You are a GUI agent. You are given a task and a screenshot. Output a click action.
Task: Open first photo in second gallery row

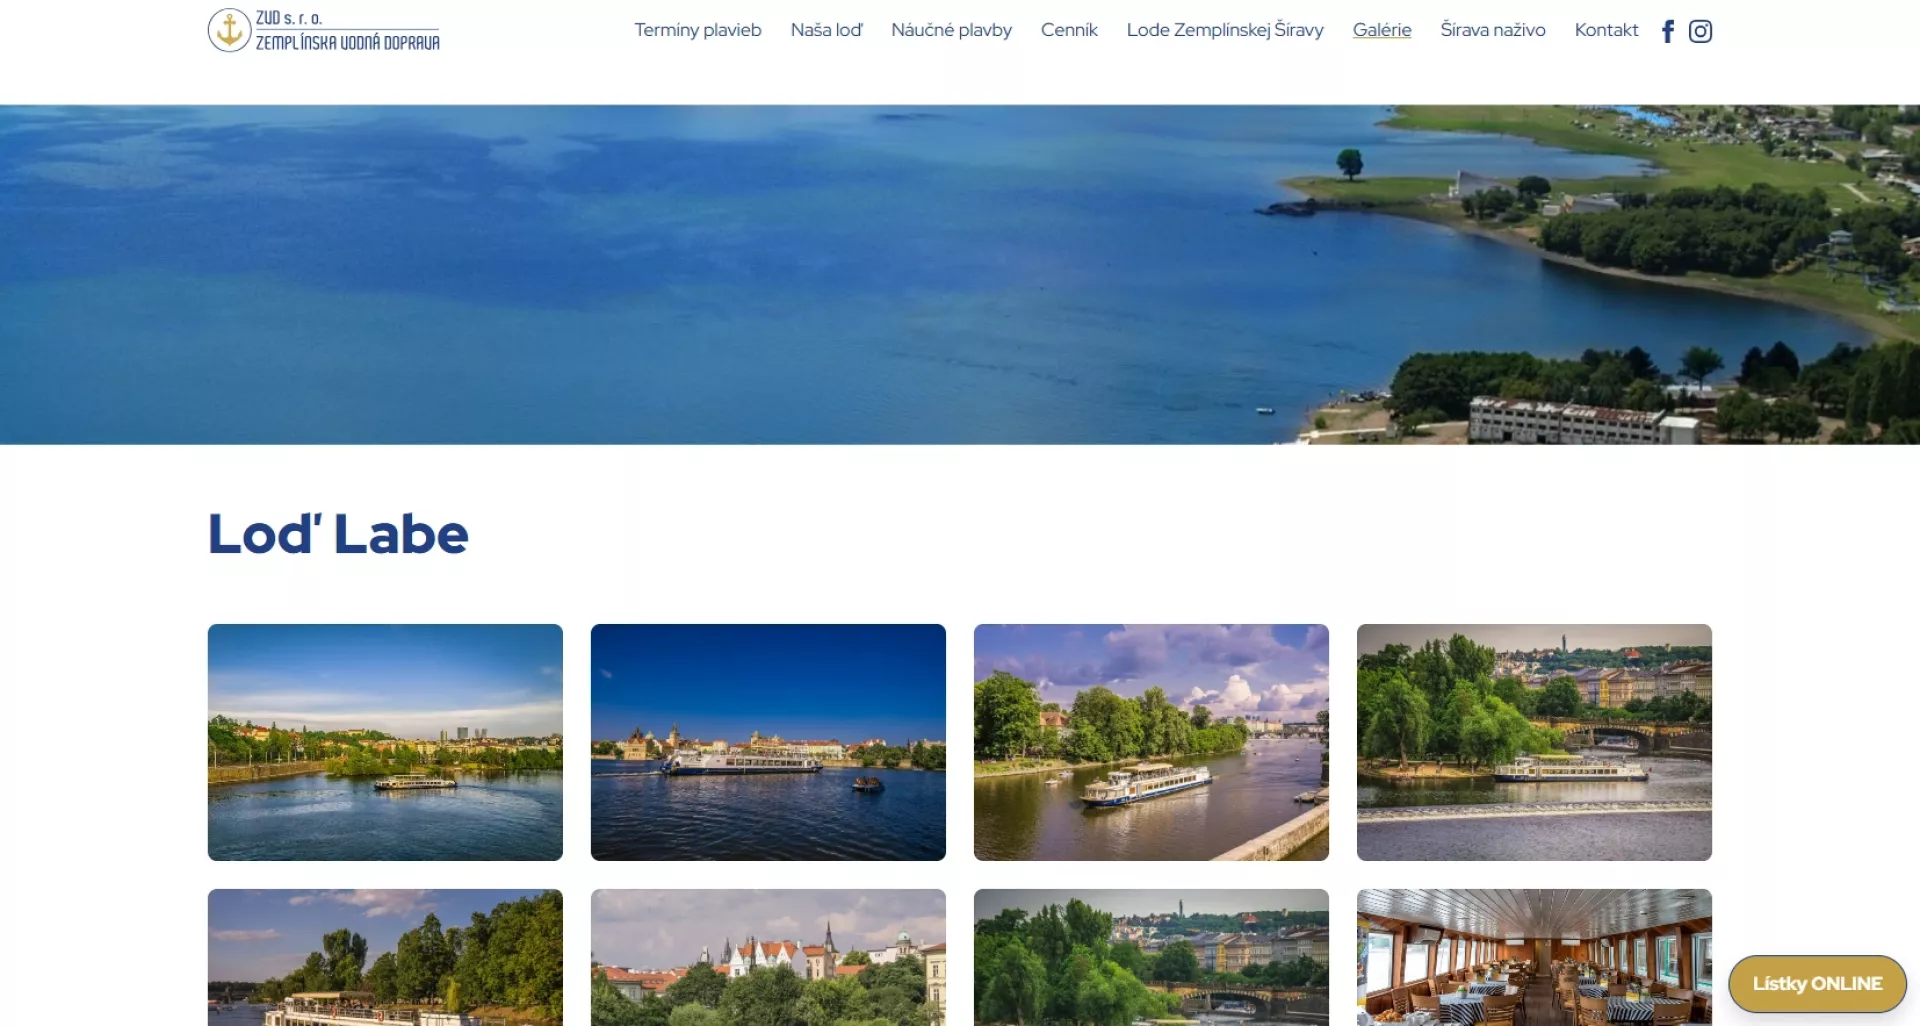click(385, 957)
